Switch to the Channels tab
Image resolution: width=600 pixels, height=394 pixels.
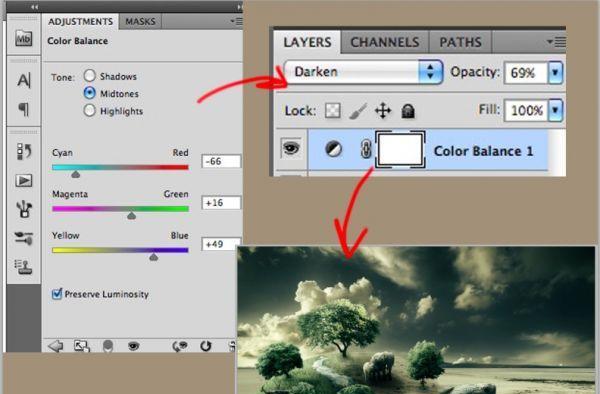click(x=385, y=42)
